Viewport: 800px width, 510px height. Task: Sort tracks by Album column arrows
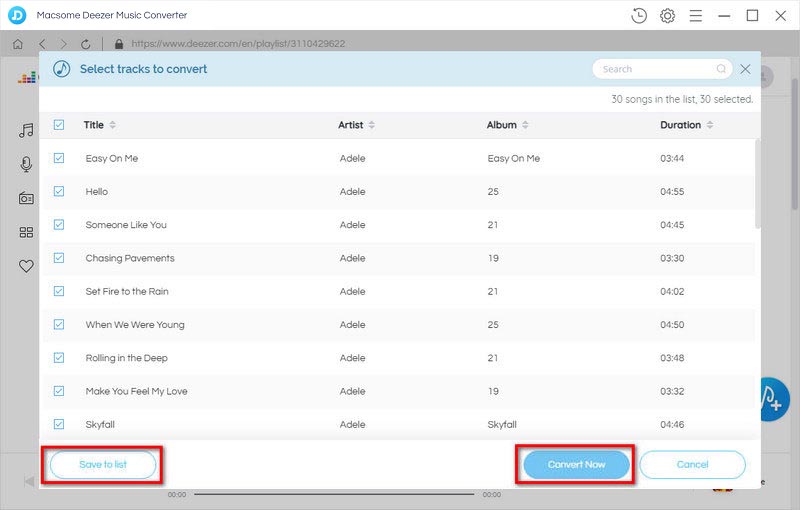[525, 125]
